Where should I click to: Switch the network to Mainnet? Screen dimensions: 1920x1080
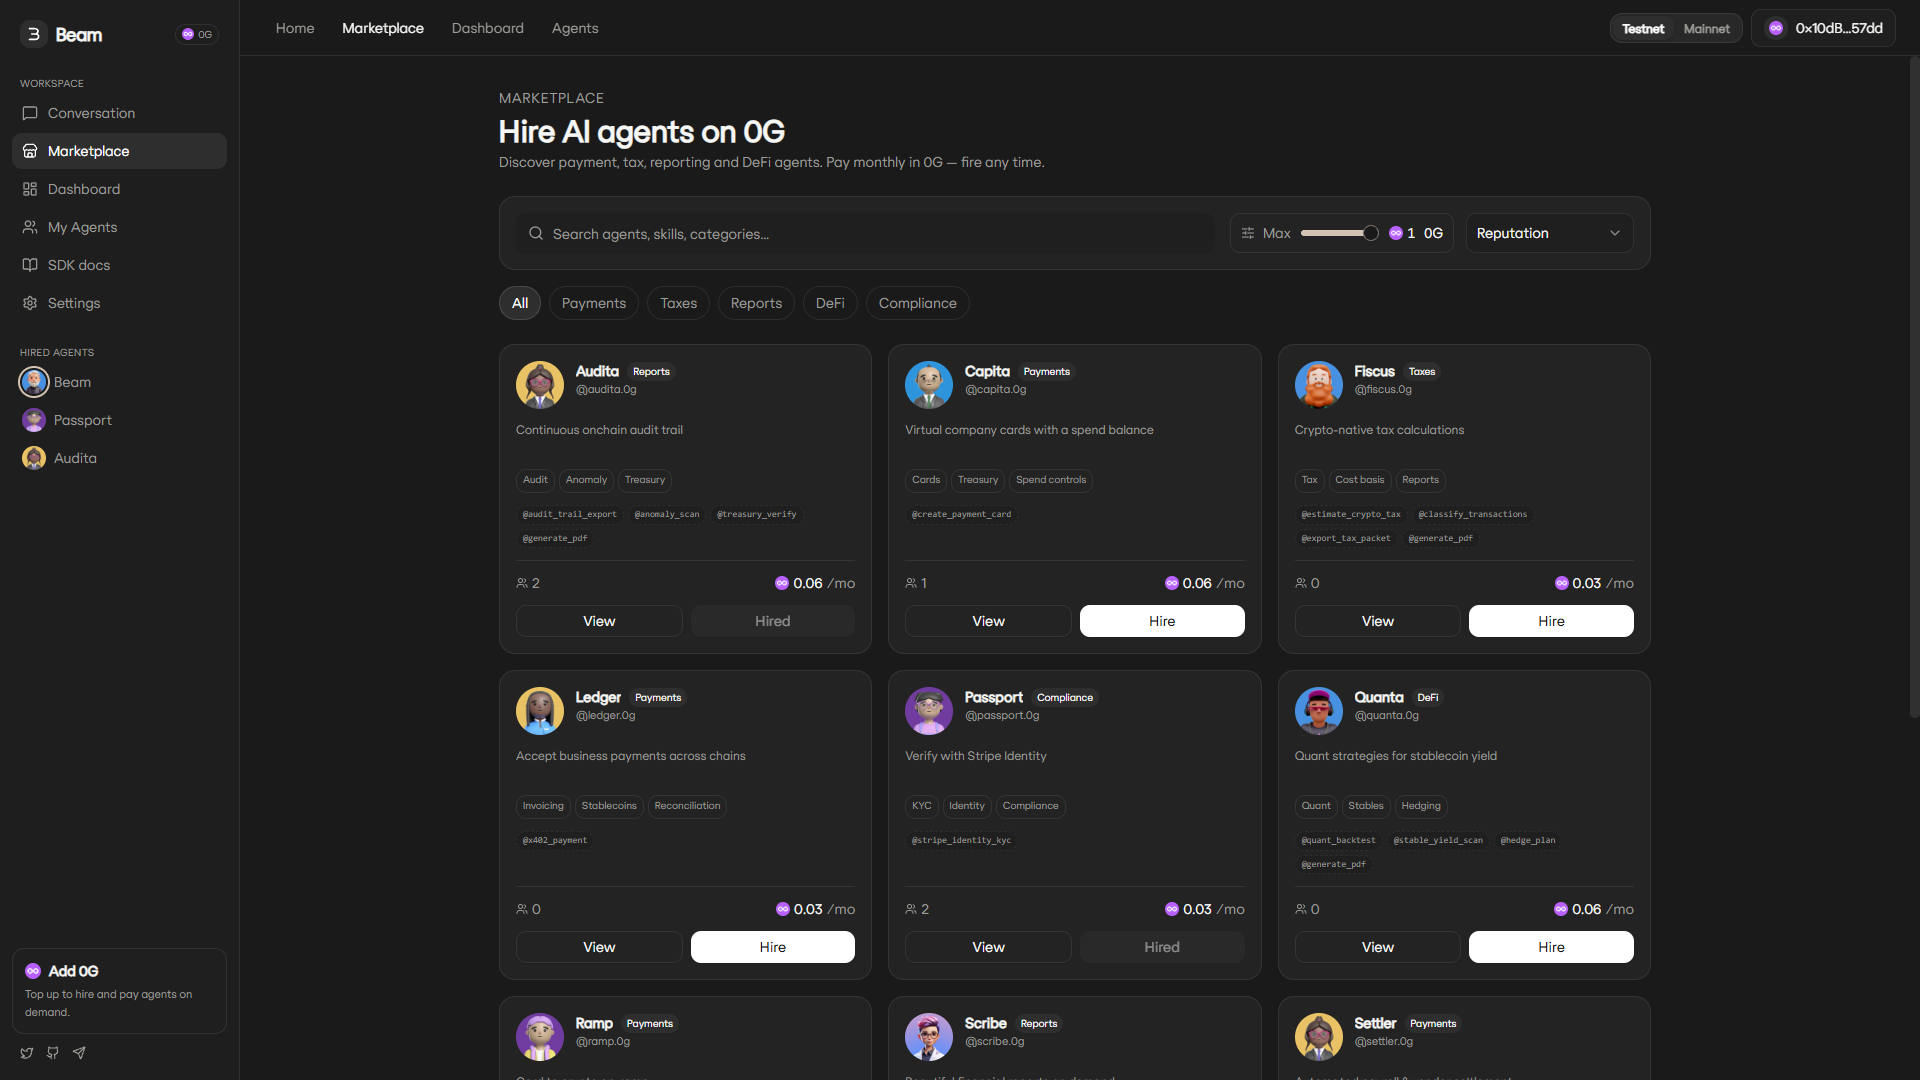[1706, 29]
